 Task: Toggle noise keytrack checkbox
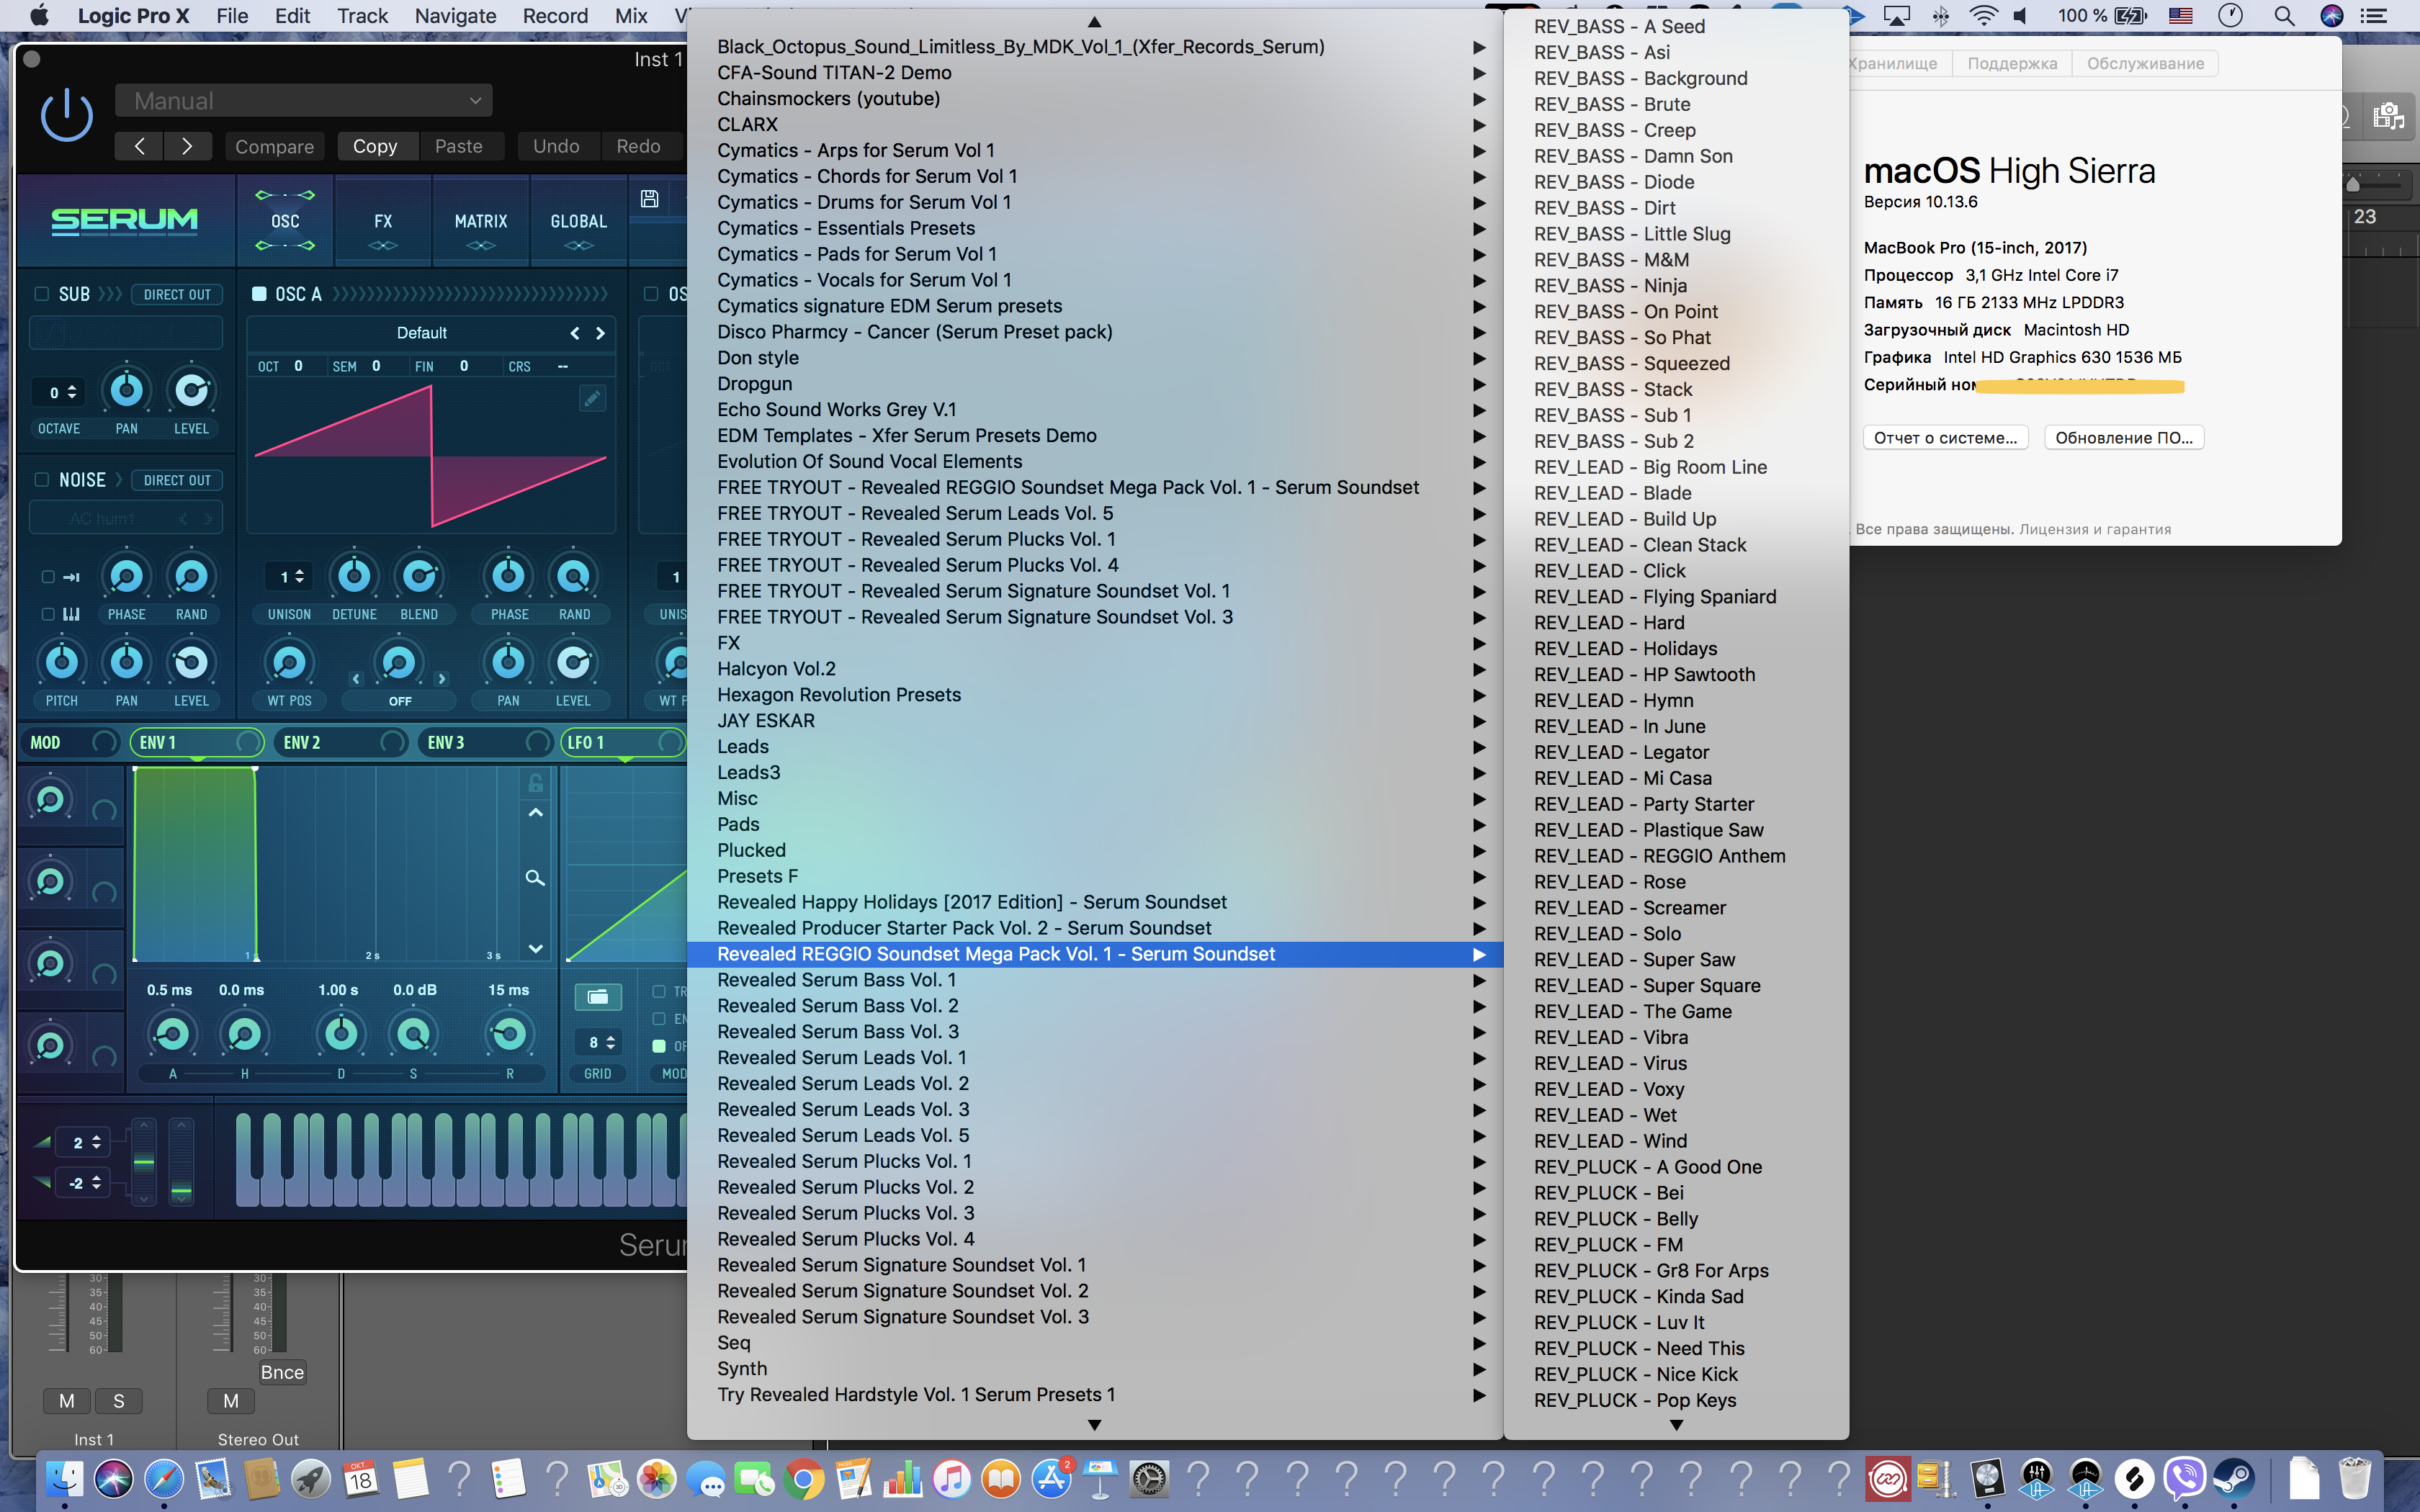48,614
